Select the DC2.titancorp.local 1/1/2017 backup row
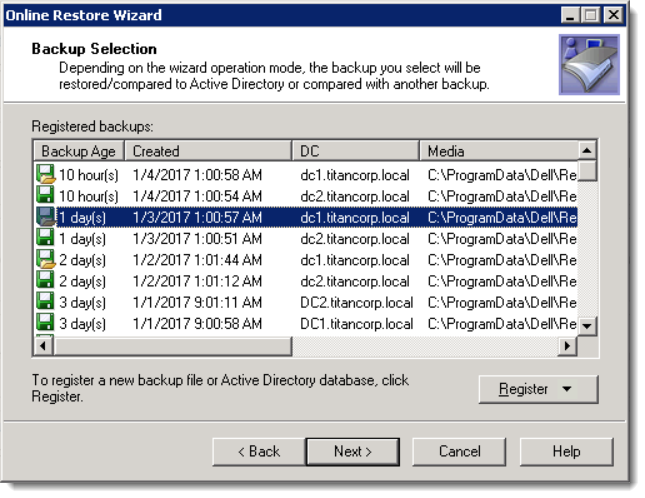 click(x=356, y=302)
